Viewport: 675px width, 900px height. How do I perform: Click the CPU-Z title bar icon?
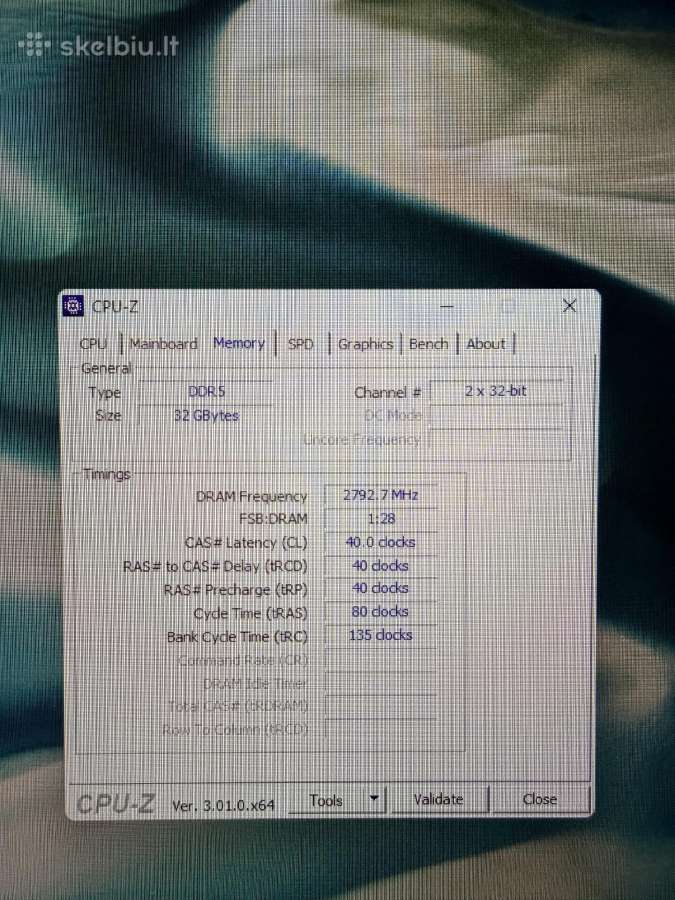pos(73,306)
